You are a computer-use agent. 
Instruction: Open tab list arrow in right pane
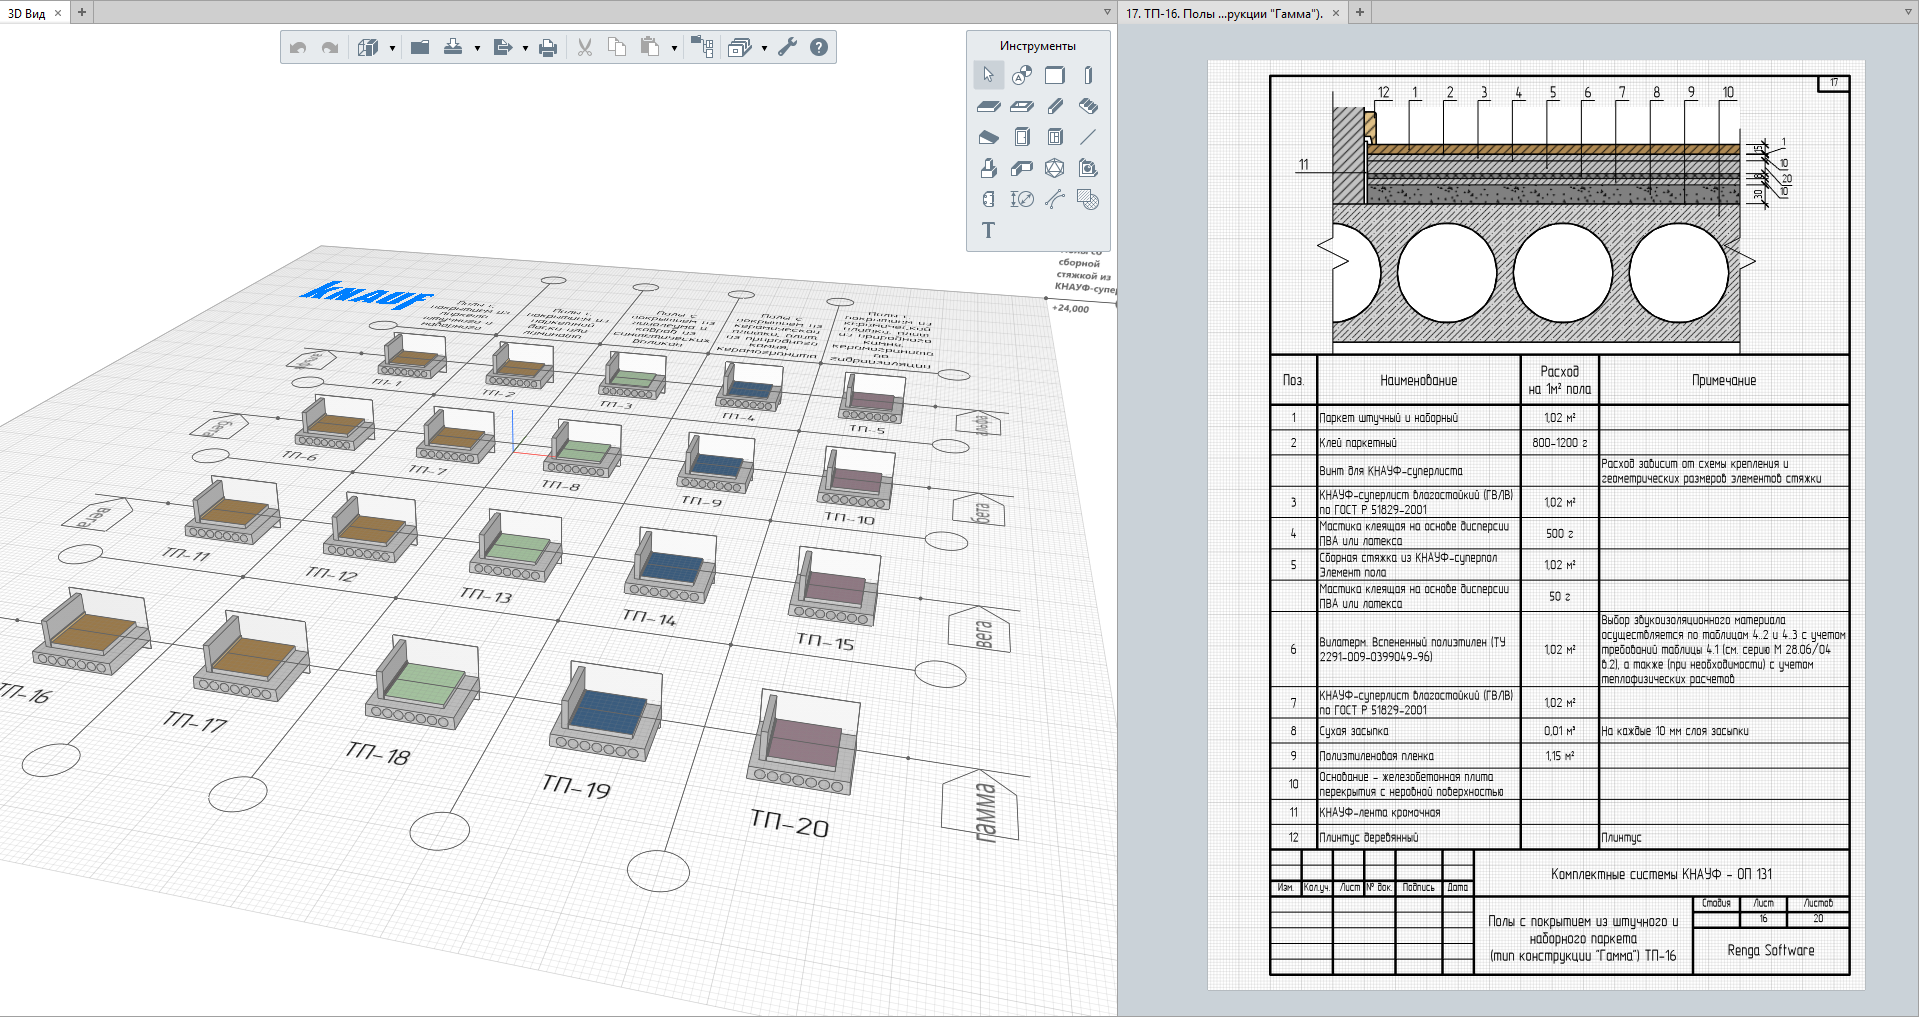[1908, 12]
